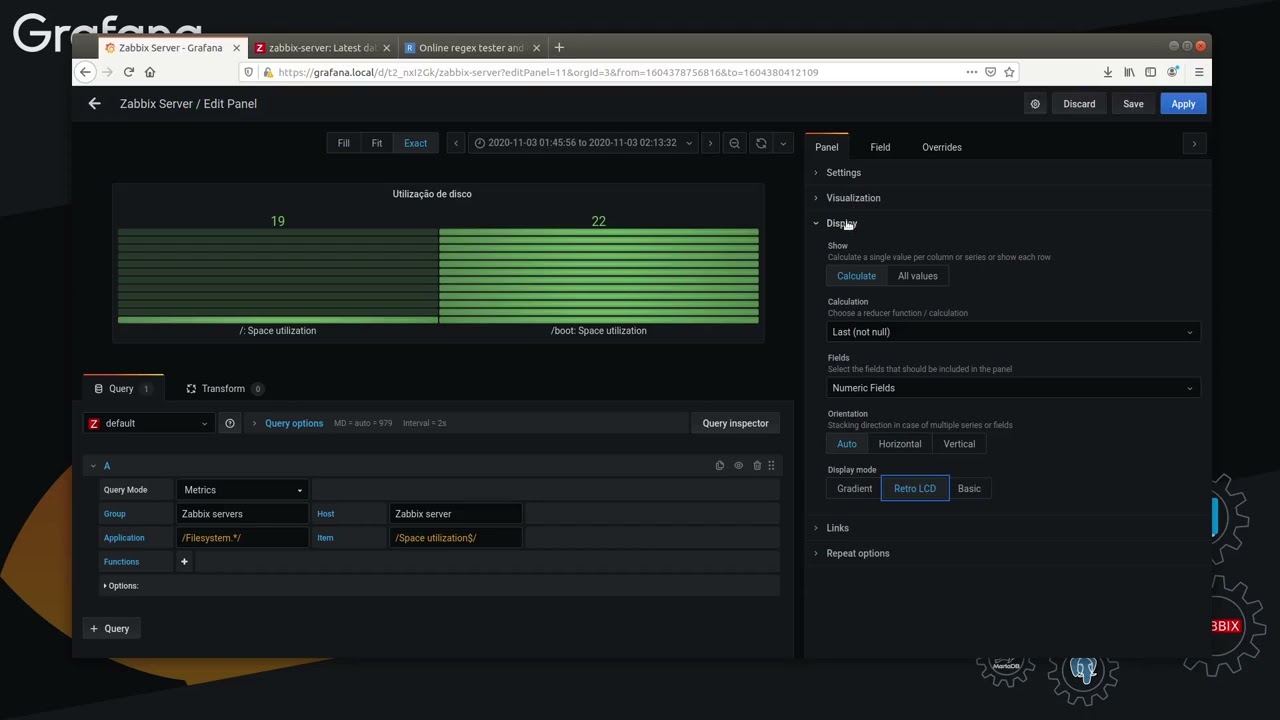Grab the query A reorder handle
This screenshot has width=1280, height=720.
click(x=771, y=466)
